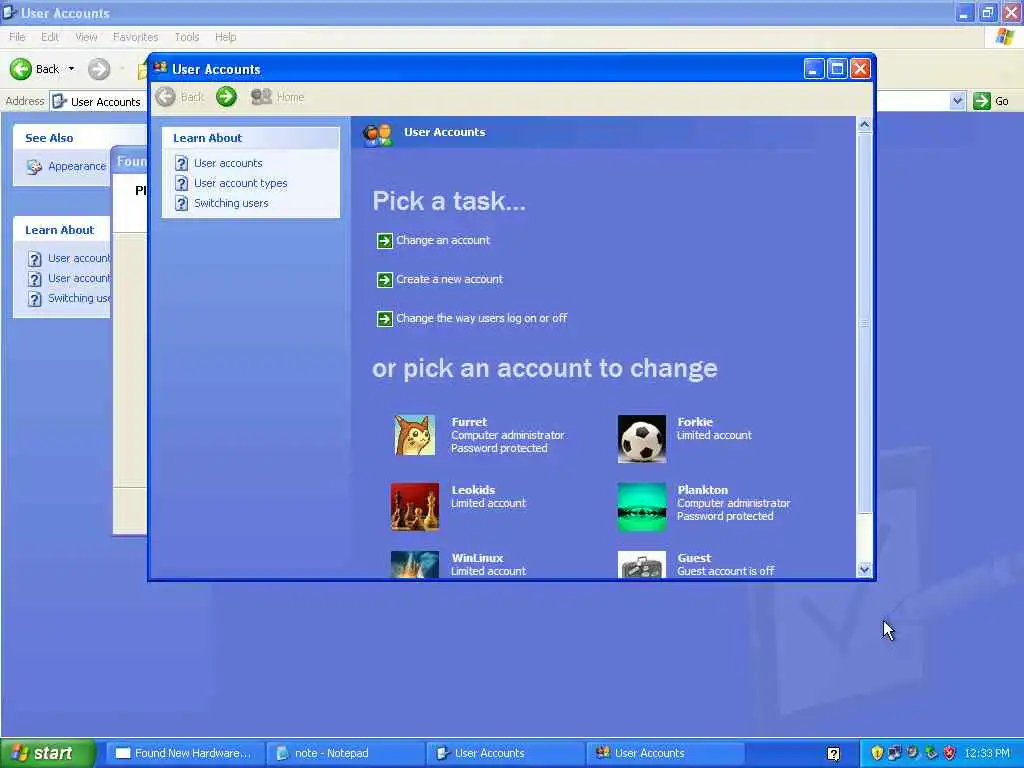
Task: Click help icon next to User accounts topic
Action: point(182,163)
